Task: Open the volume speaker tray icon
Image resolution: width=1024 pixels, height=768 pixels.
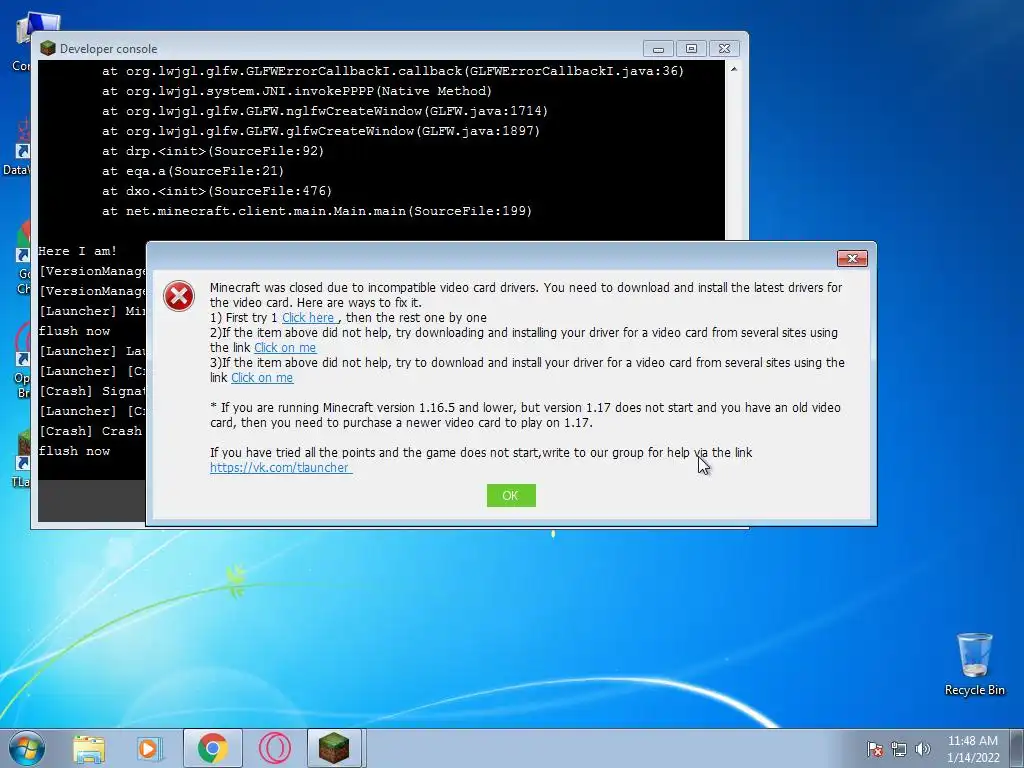Action: [x=923, y=749]
